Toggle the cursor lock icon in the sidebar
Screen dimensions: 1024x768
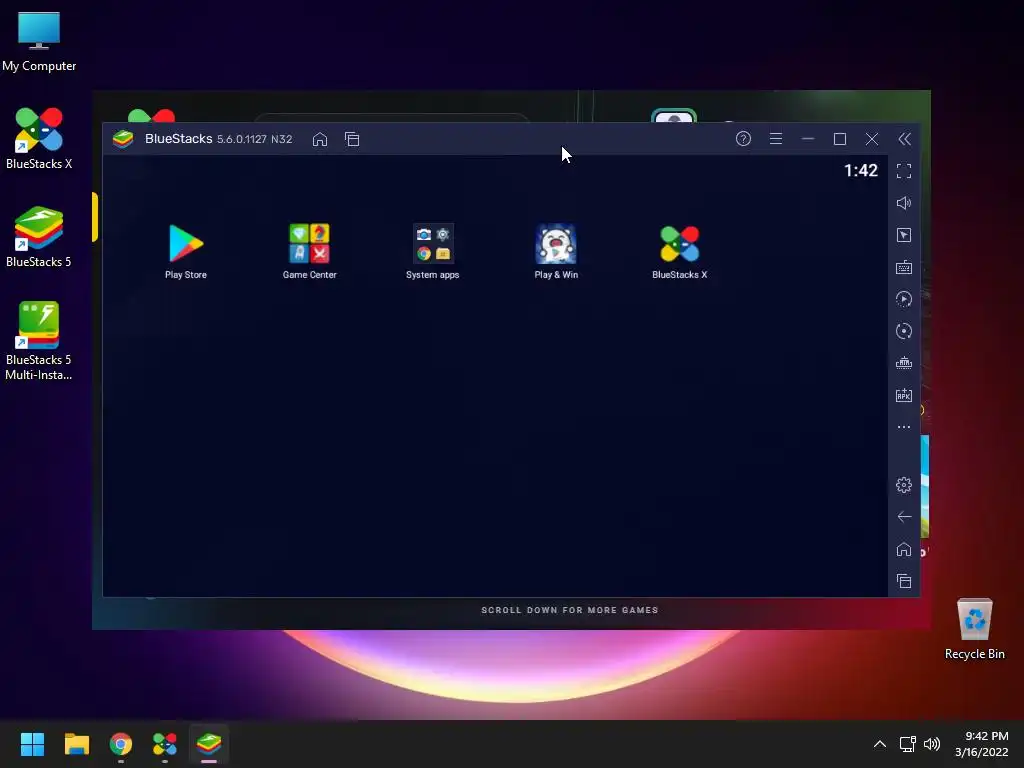[x=904, y=235]
